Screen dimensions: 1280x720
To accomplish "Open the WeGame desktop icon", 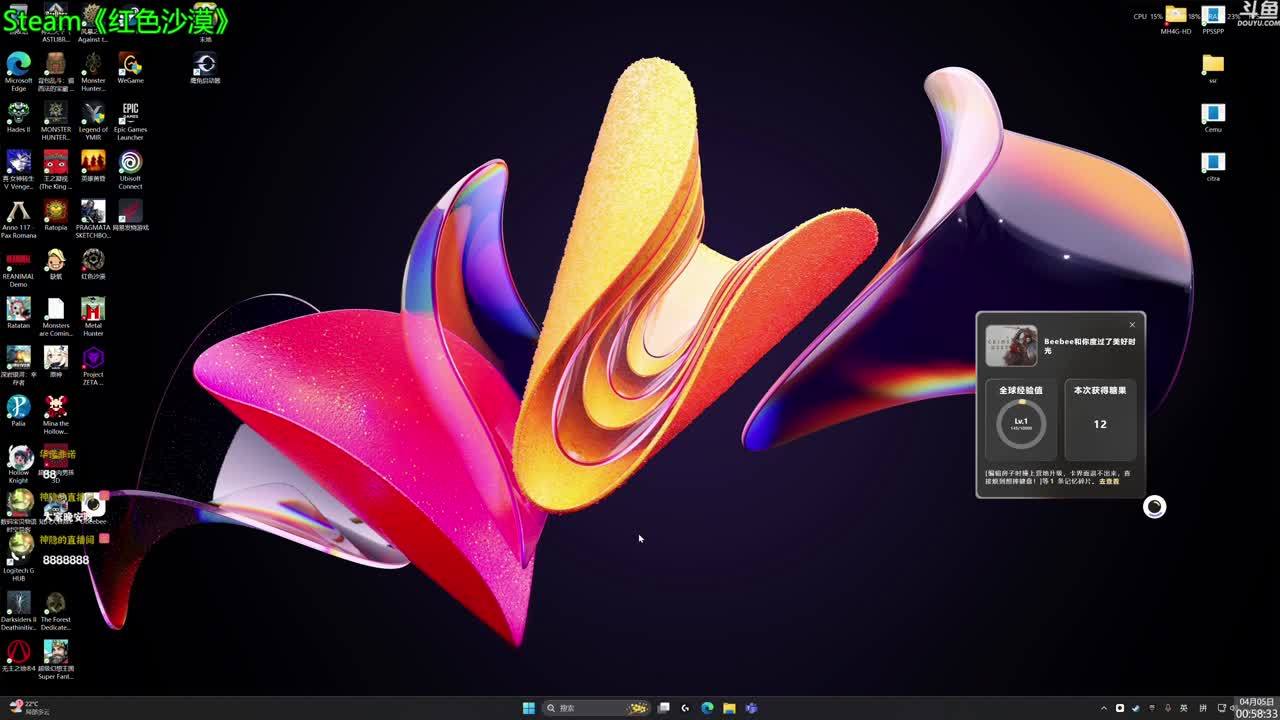I will tap(130, 64).
